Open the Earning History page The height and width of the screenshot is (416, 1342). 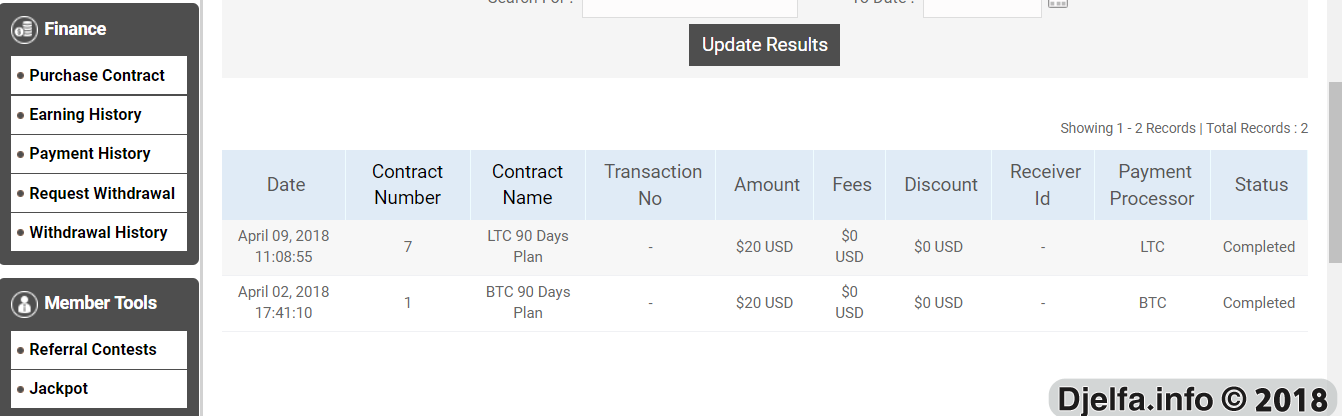[x=99, y=115]
